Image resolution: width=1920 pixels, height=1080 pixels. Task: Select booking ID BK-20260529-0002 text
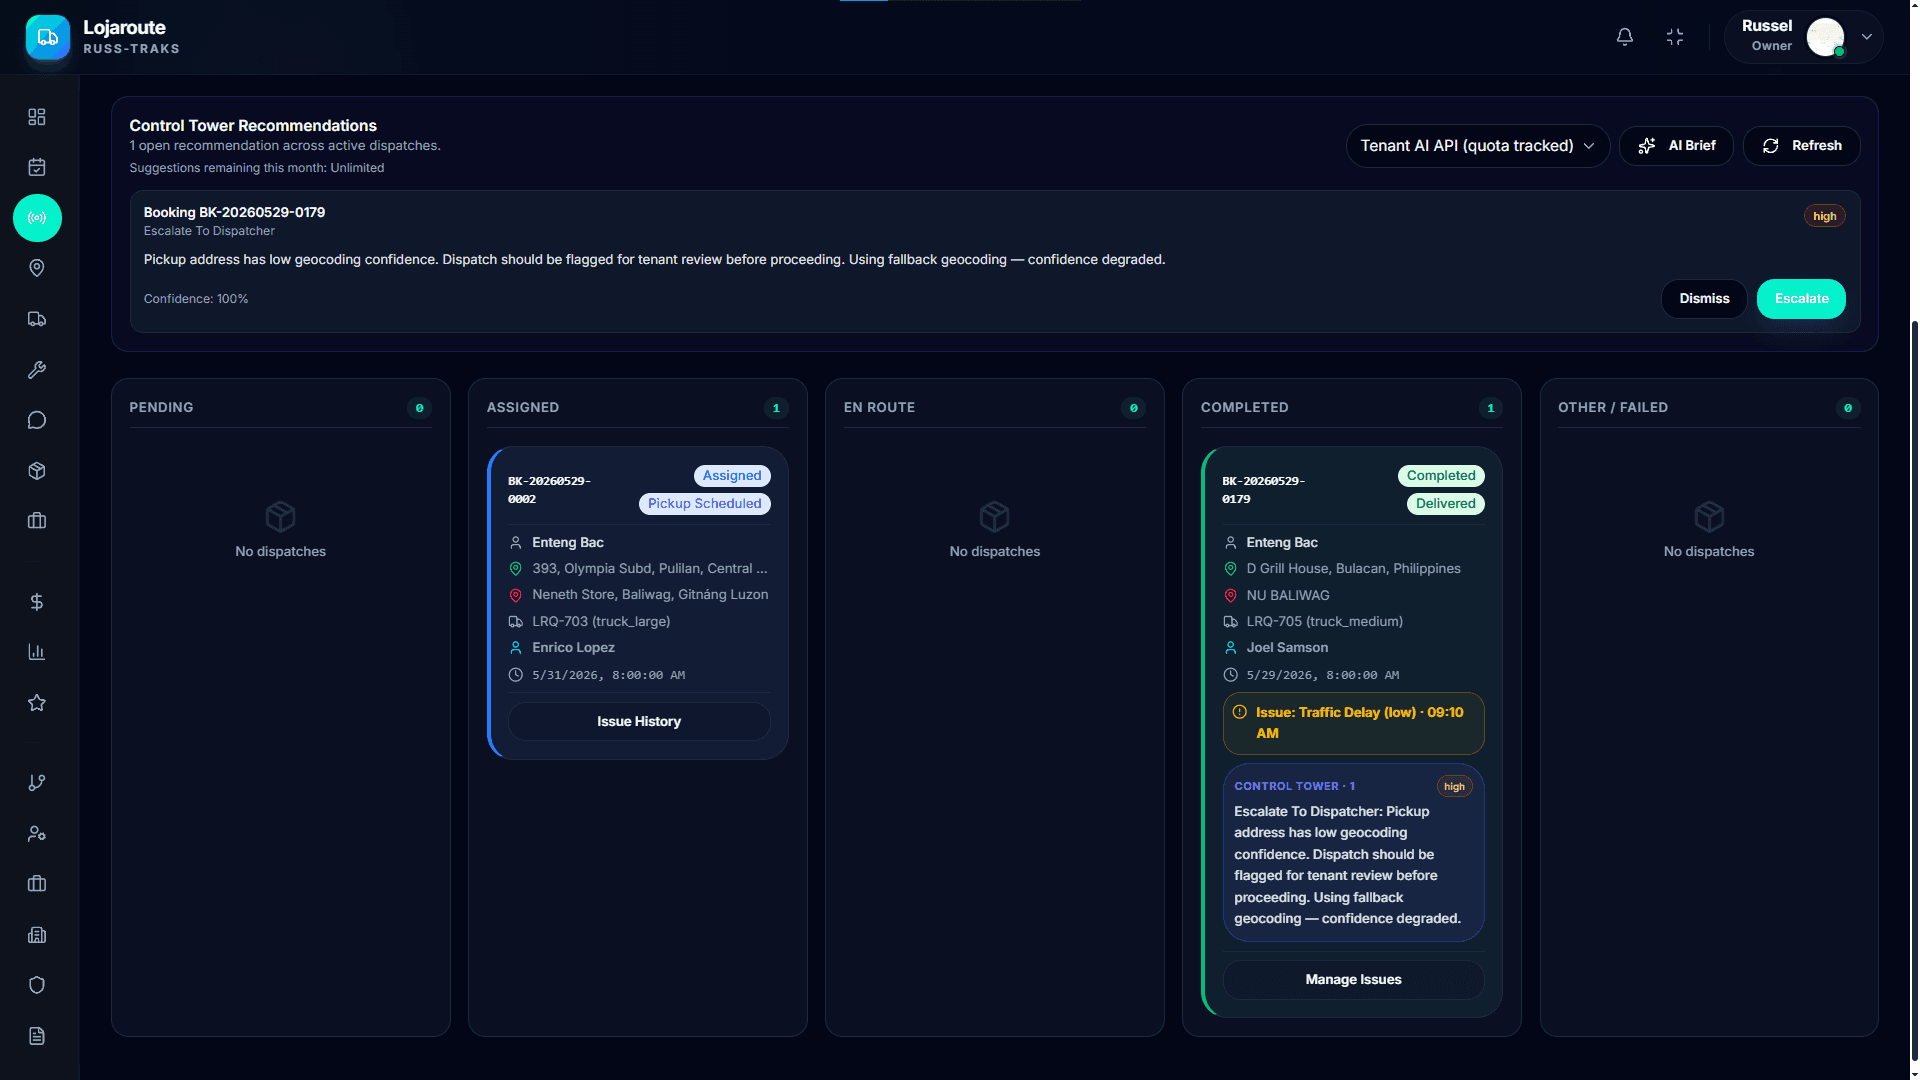(x=549, y=490)
